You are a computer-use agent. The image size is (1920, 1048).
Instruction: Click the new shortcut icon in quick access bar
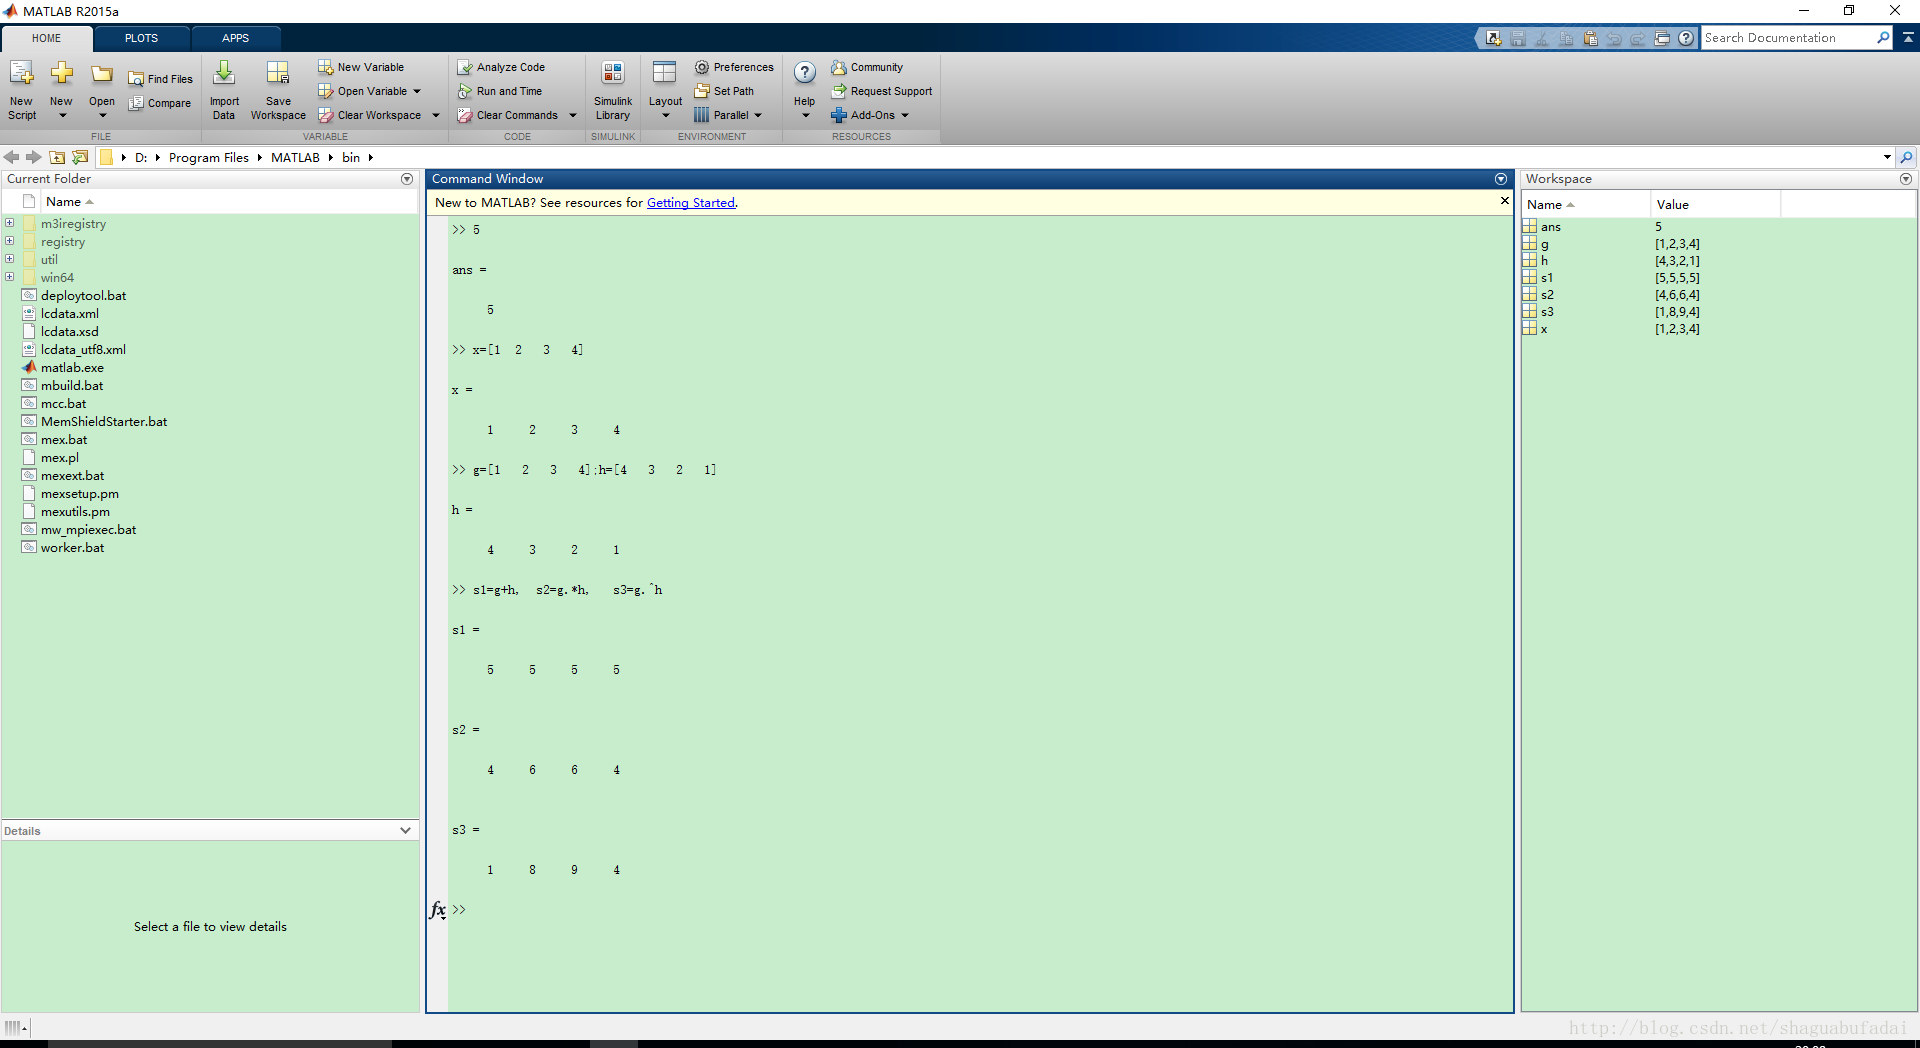point(1493,38)
